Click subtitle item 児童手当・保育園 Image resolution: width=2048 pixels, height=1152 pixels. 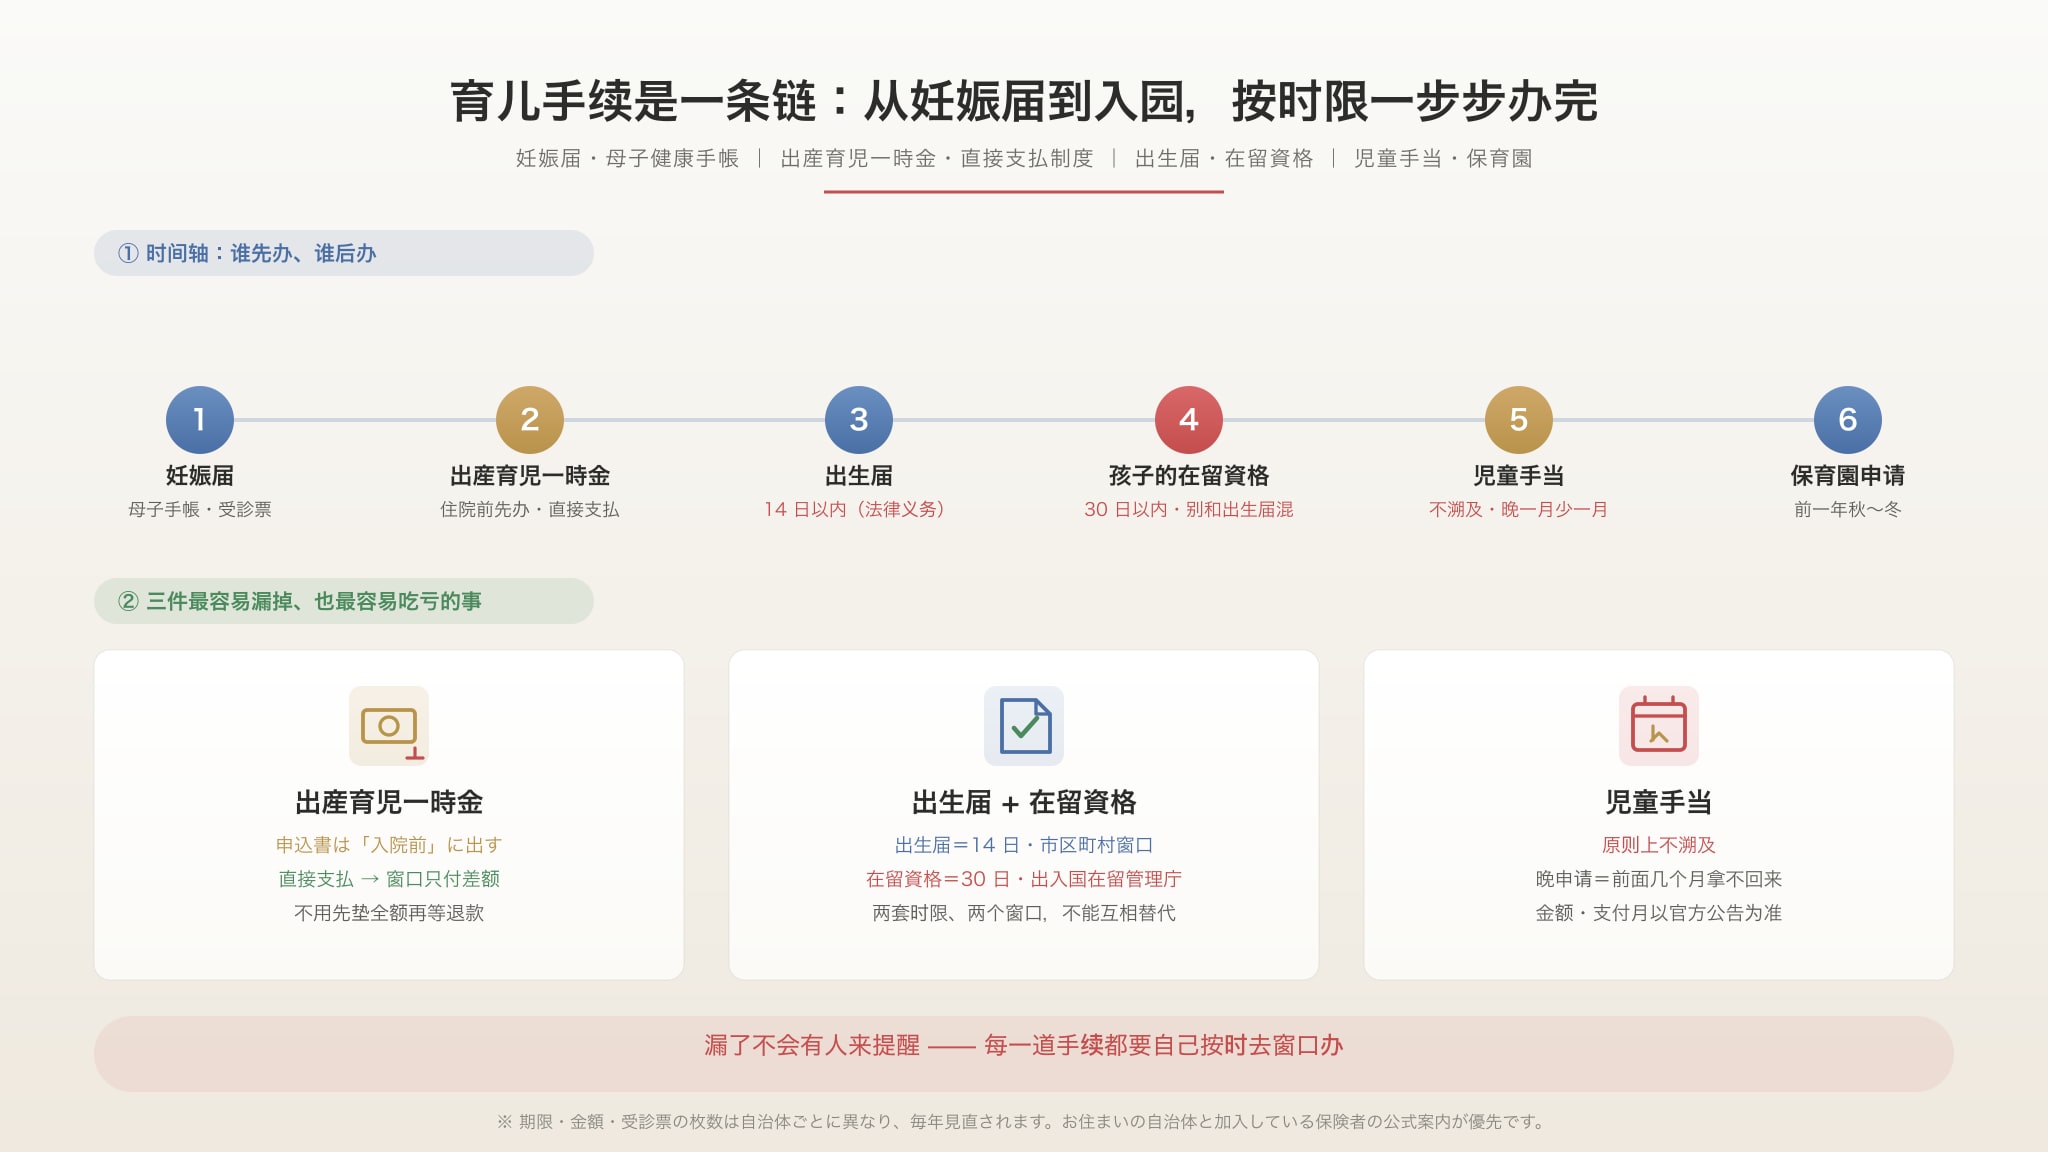pos(1443,158)
